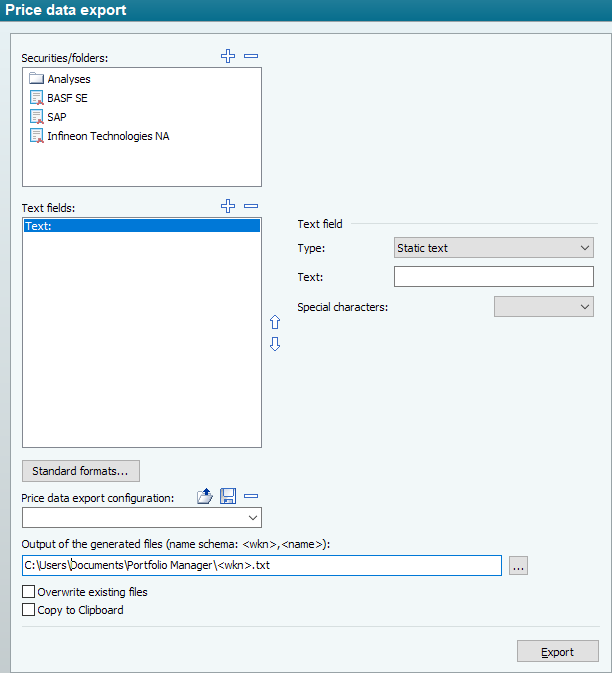
Task: Click the Standard formats... button
Action: [80, 471]
